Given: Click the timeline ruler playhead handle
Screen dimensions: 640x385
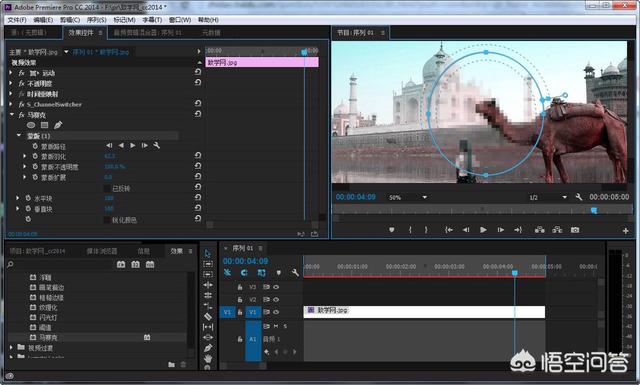Looking at the screenshot, I should pyautogui.click(x=515, y=273).
